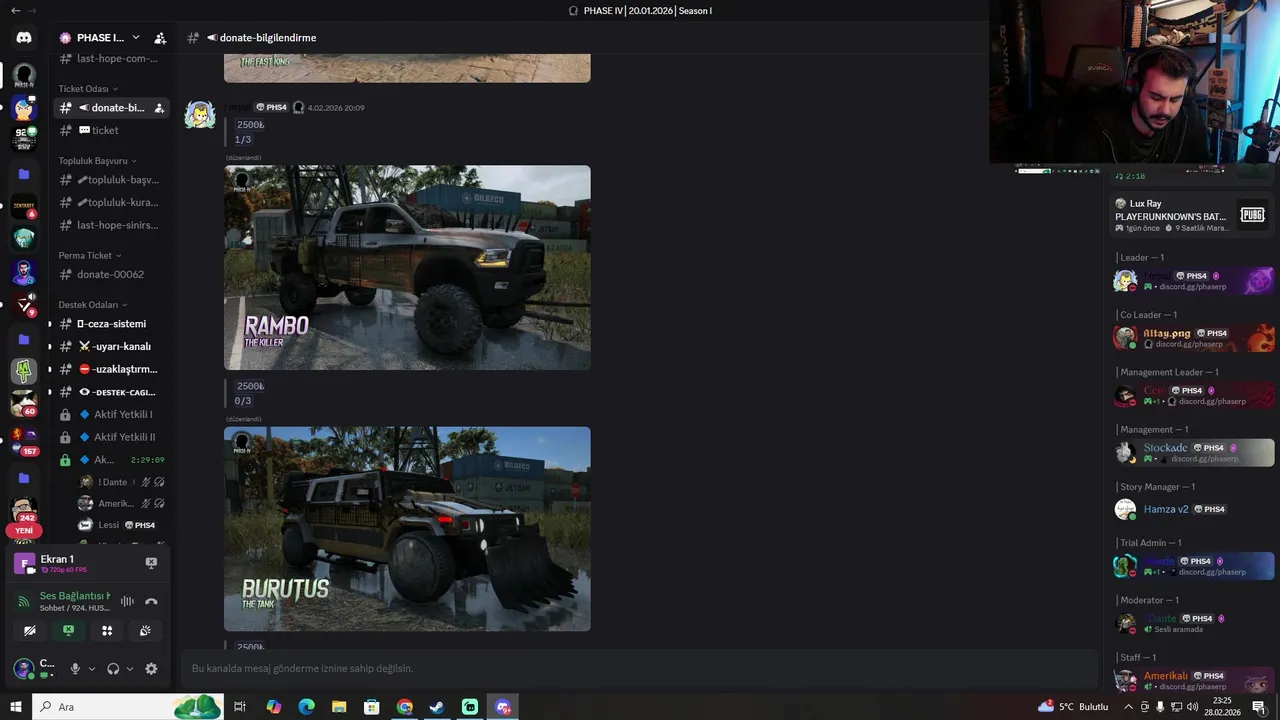Open Task View on taskbar

tap(240, 707)
